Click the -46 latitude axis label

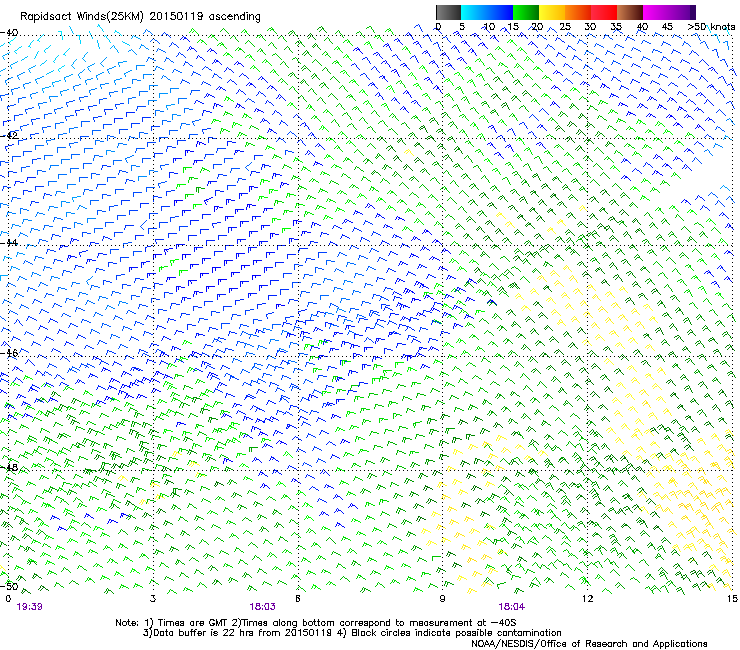(x=9, y=353)
